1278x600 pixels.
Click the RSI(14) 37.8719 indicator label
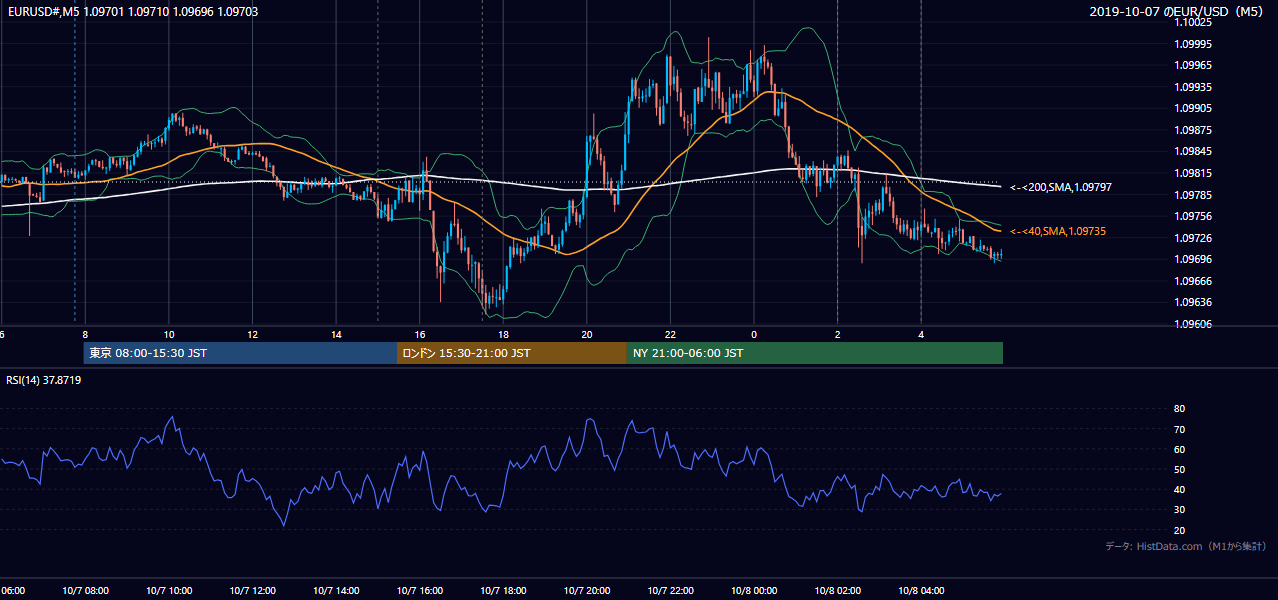[44, 380]
